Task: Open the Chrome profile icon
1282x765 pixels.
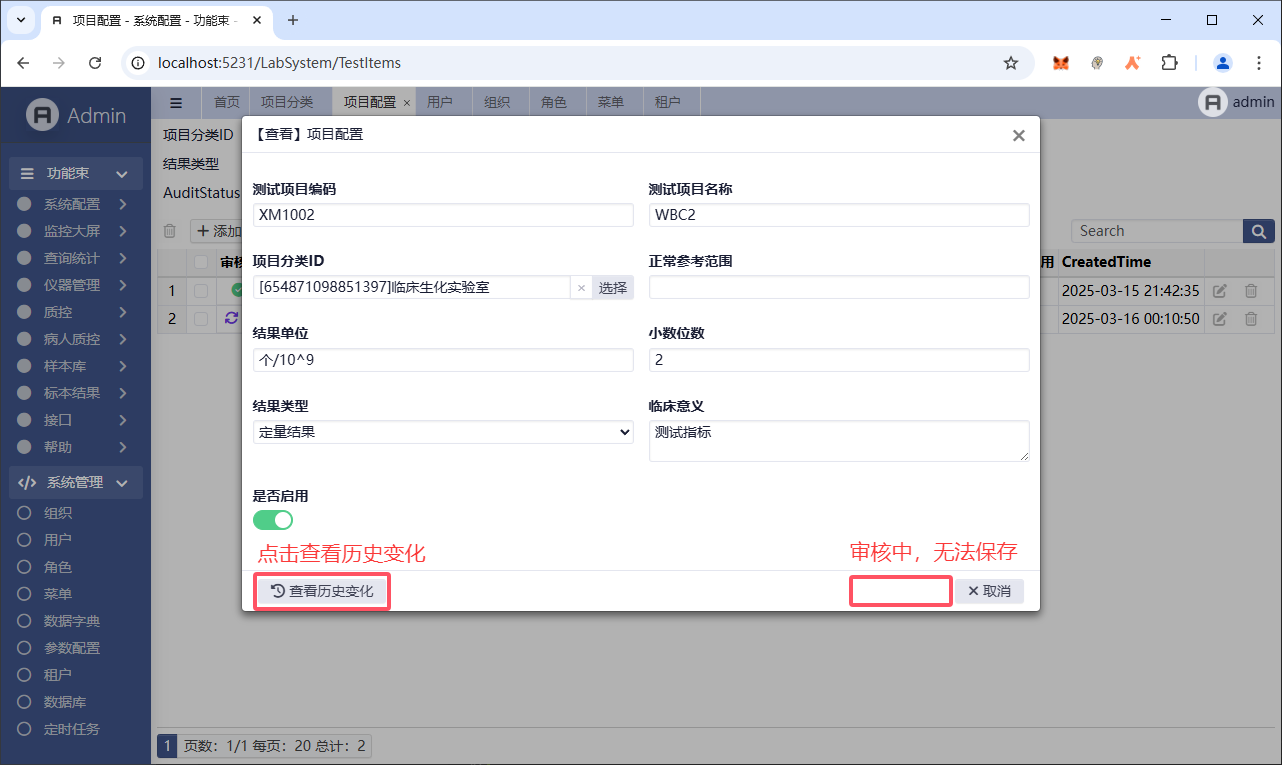Action: point(1223,63)
